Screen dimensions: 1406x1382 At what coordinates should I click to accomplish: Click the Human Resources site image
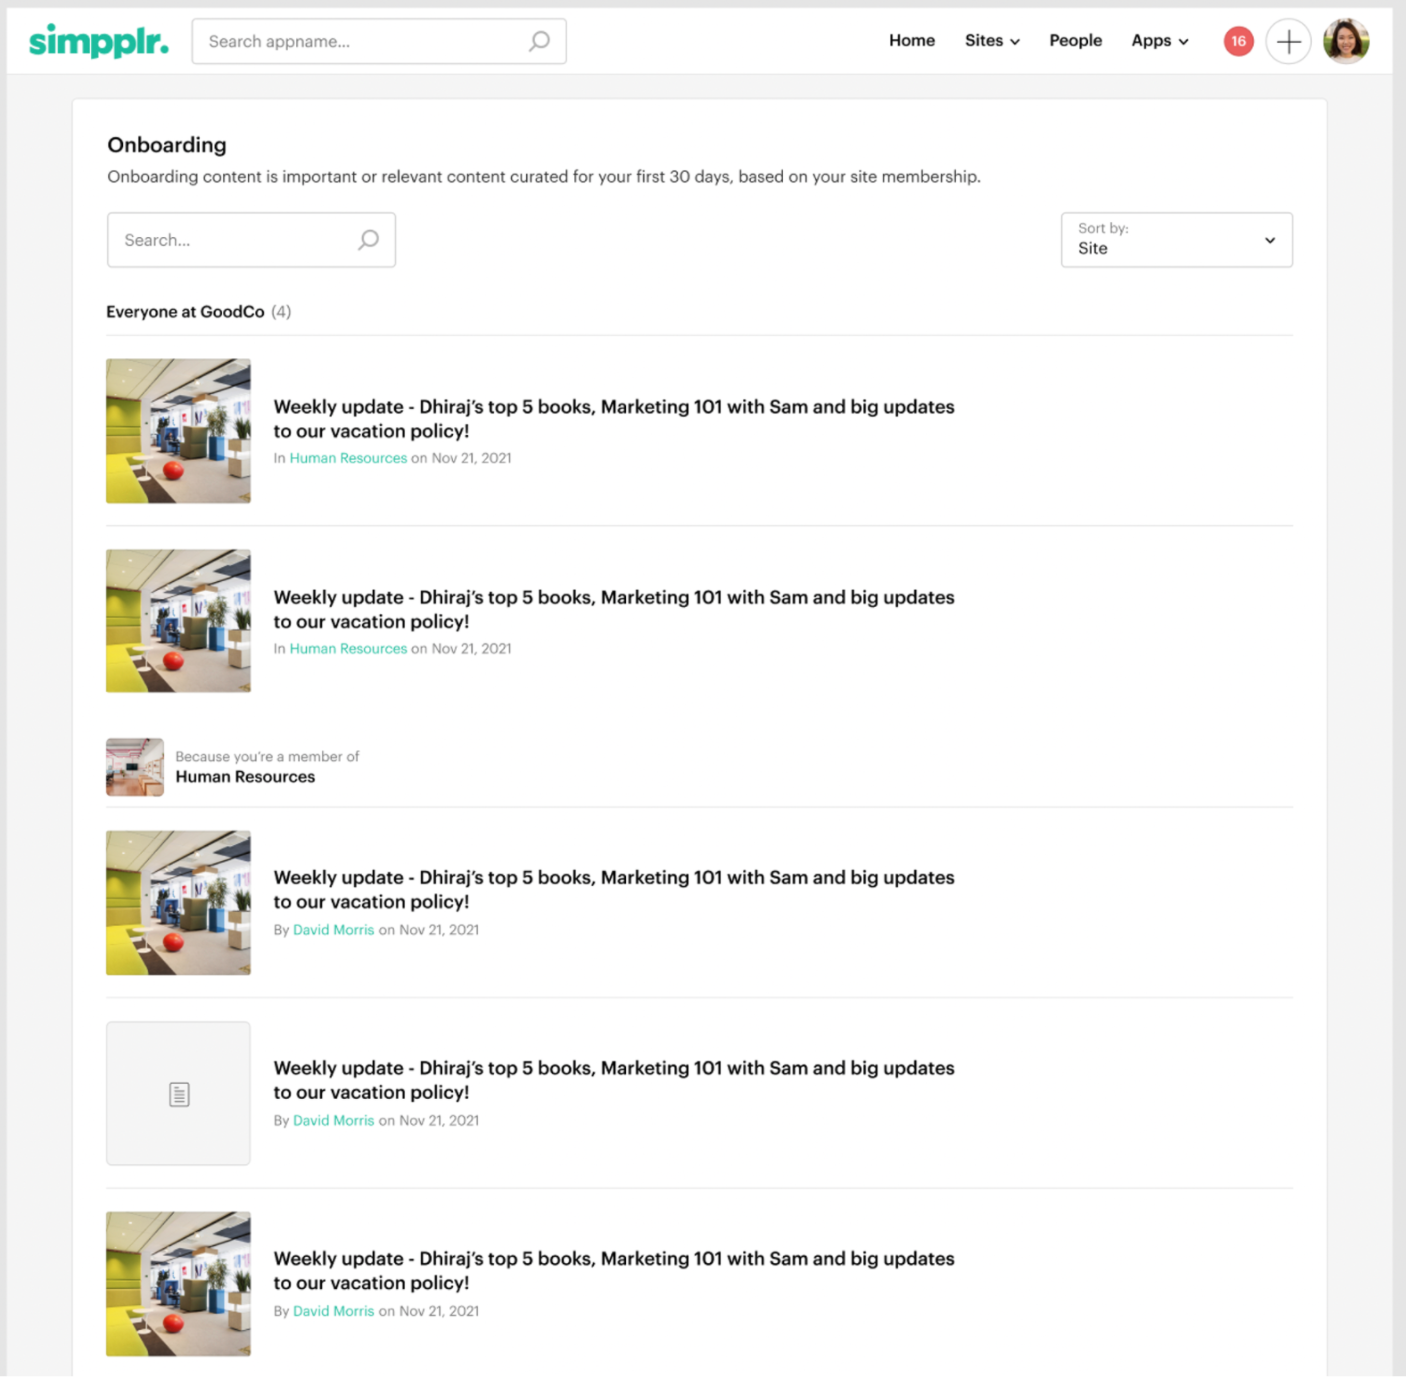[x=135, y=767]
